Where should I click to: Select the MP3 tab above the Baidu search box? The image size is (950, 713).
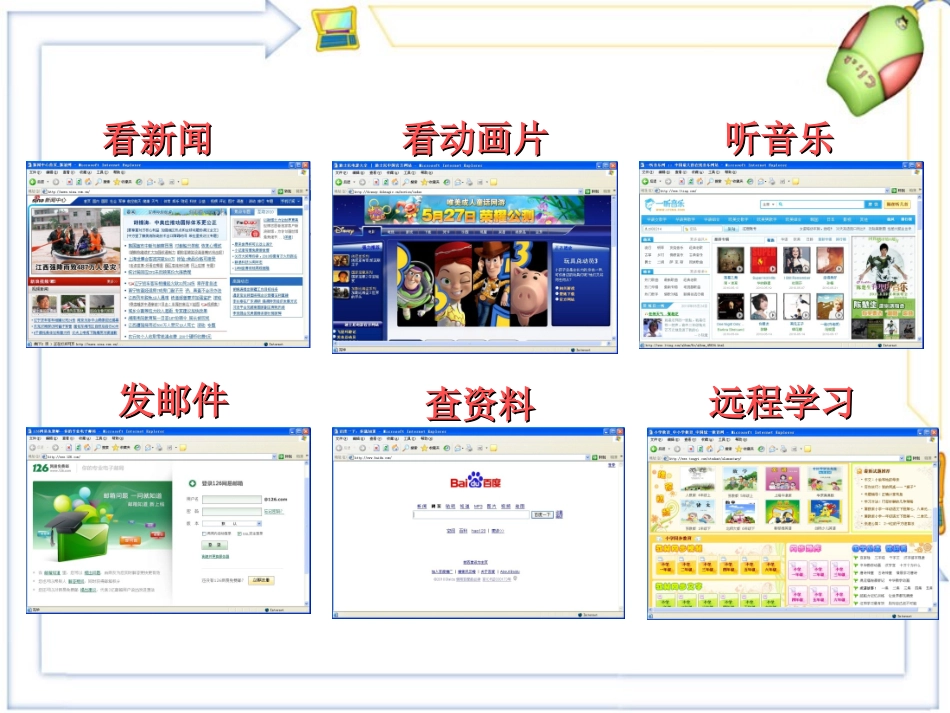coord(478,506)
